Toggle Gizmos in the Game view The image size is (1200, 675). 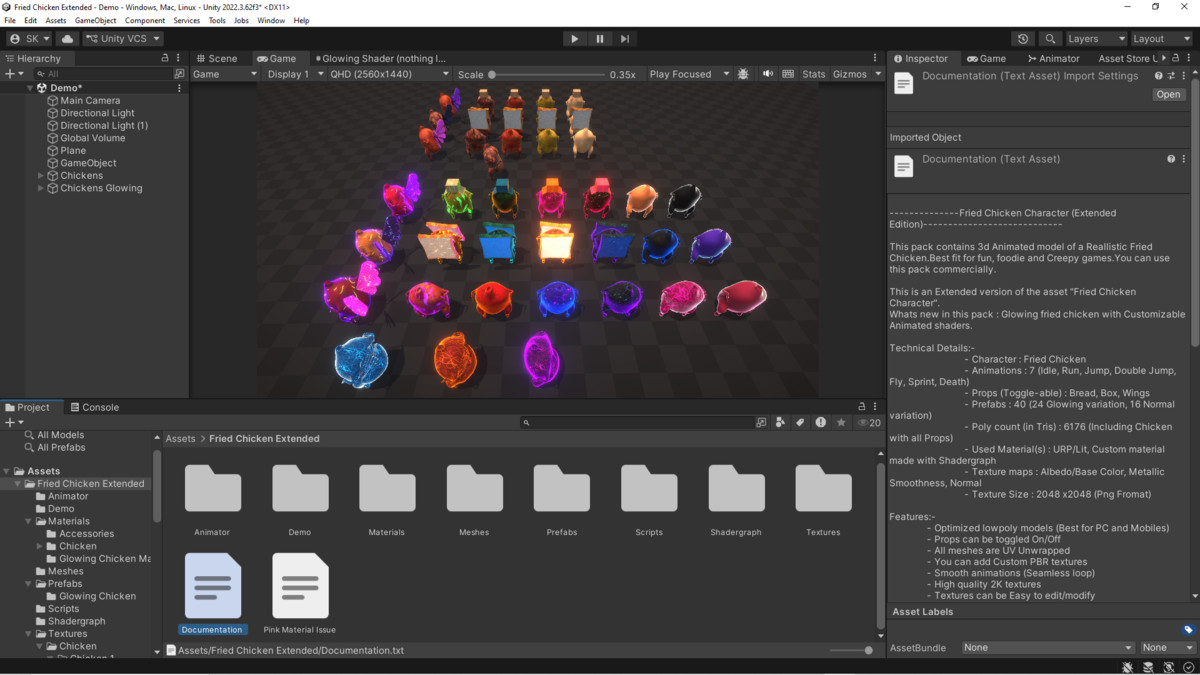coord(849,74)
